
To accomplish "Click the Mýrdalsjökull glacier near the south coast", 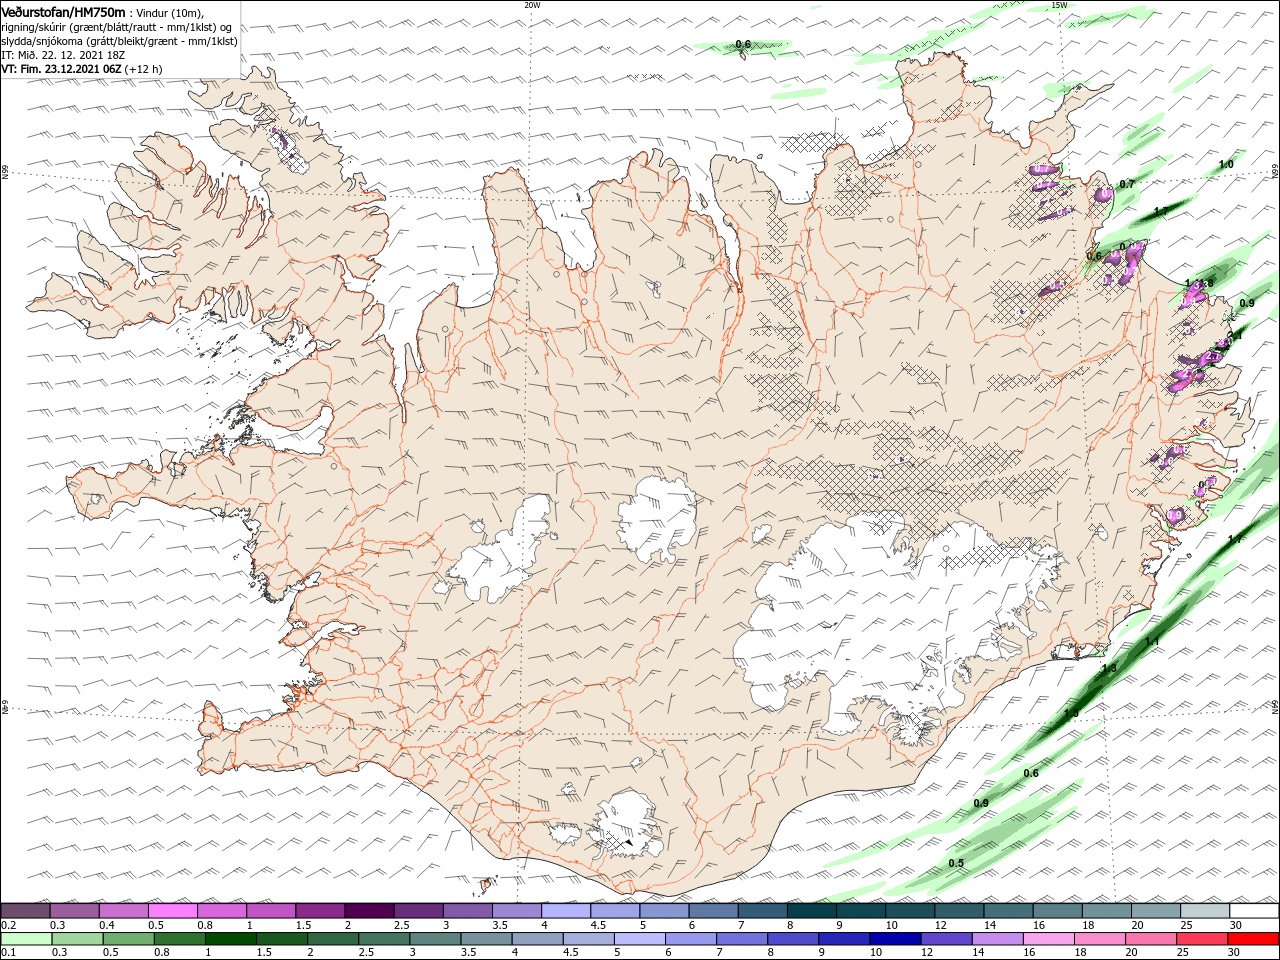I will click(627, 825).
